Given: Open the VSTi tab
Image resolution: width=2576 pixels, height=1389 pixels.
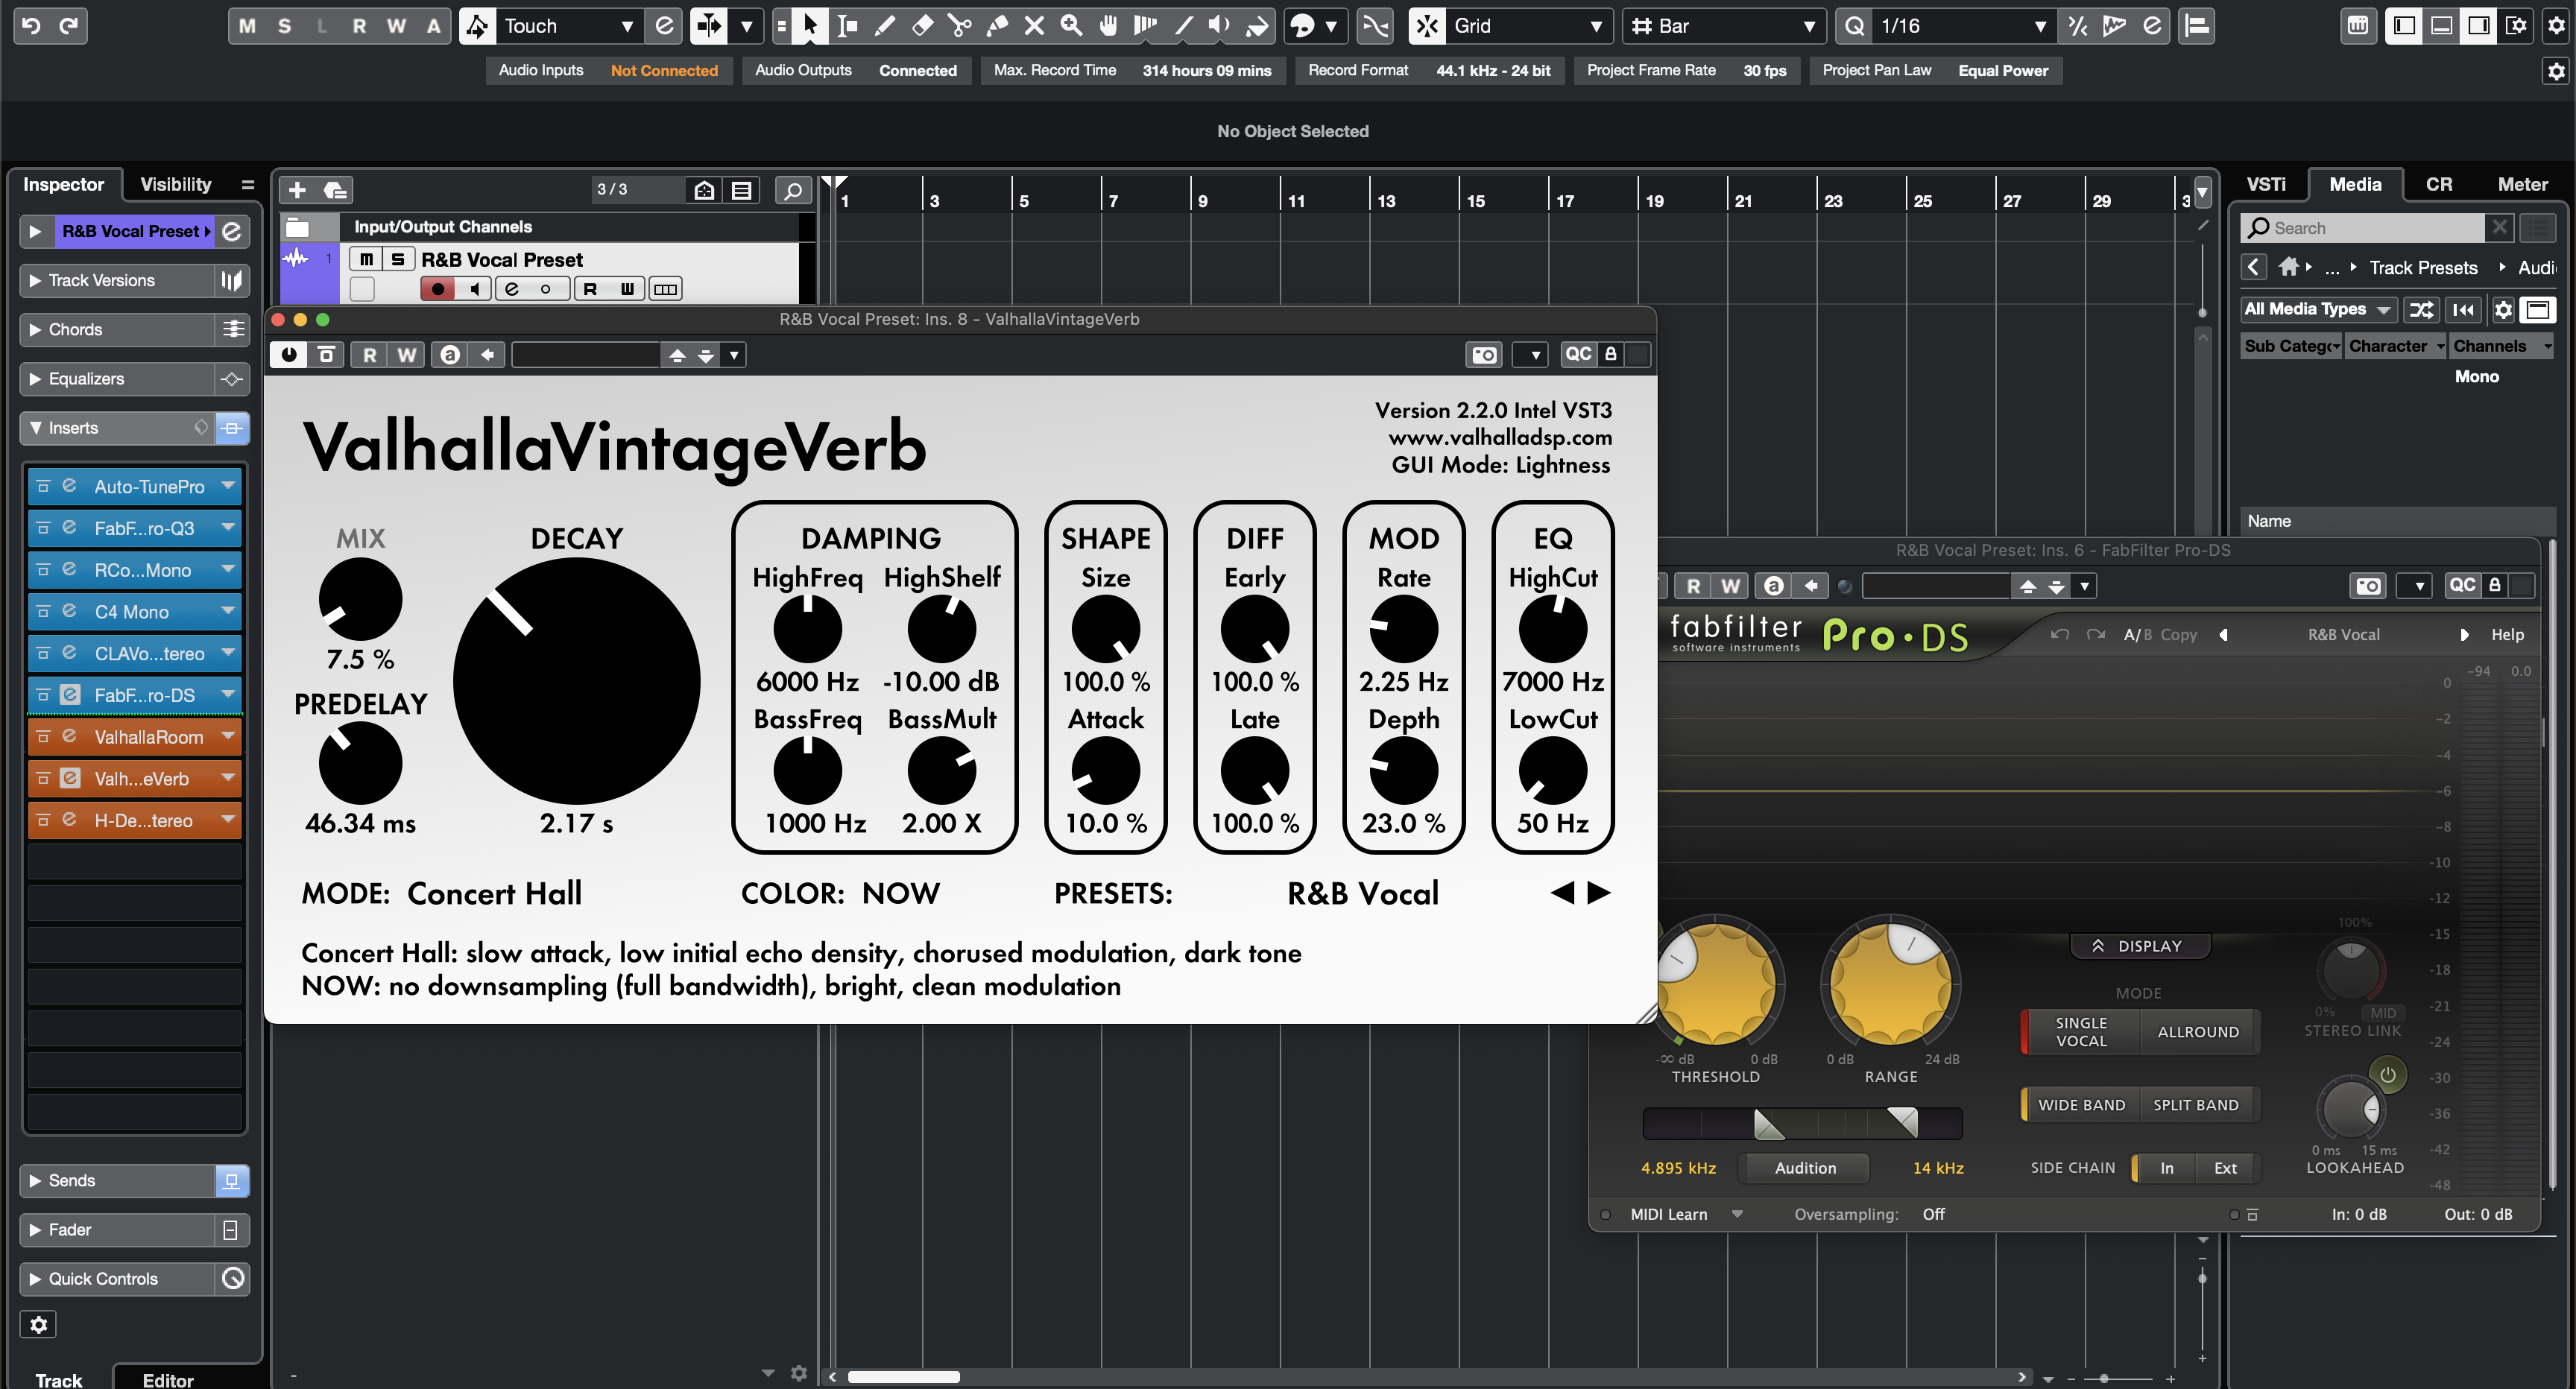Looking at the screenshot, I should coord(2266,184).
